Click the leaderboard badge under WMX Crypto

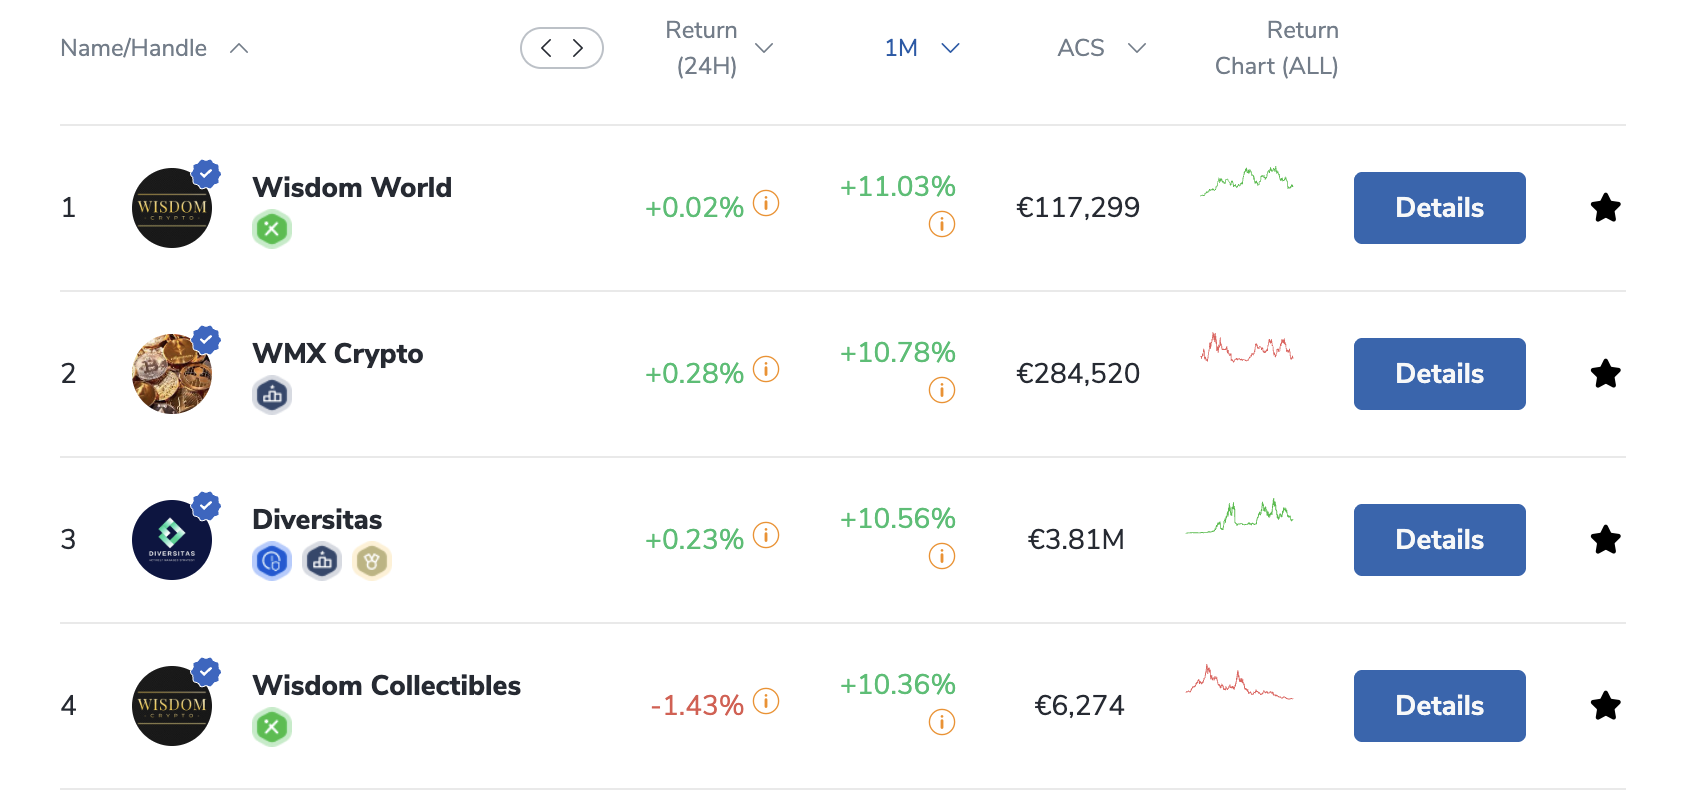(x=271, y=395)
